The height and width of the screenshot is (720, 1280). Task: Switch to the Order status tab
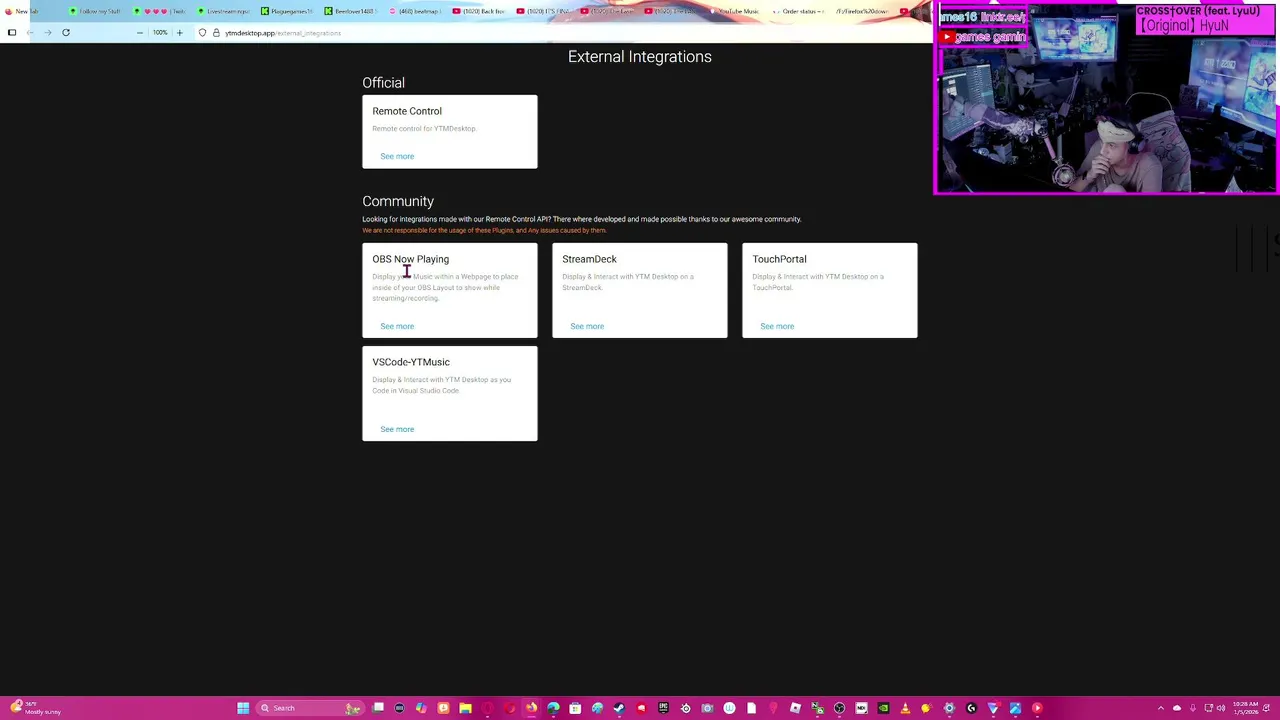[798, 11]
